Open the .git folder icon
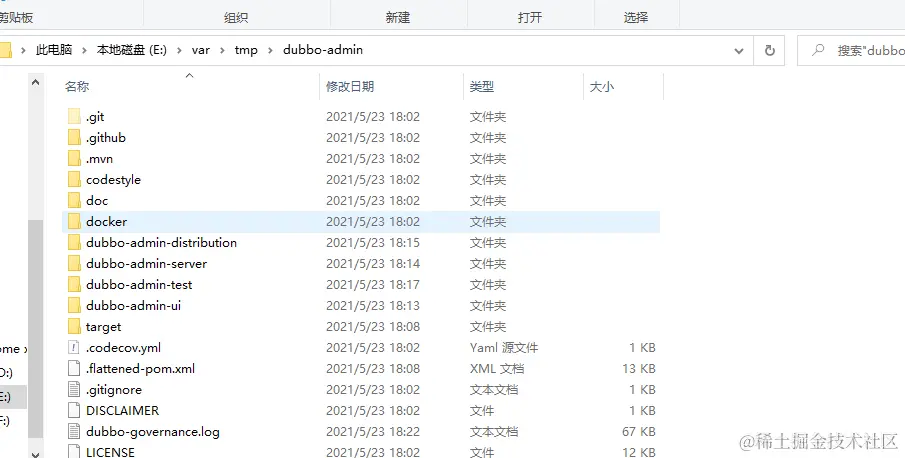 [74, 117]
